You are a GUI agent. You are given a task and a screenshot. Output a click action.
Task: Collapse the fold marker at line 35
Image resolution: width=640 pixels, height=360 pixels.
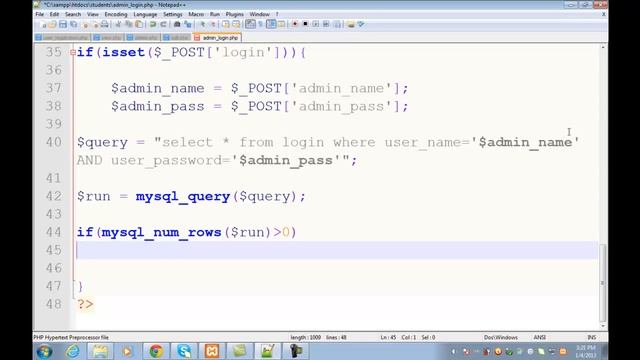[73, 52]
